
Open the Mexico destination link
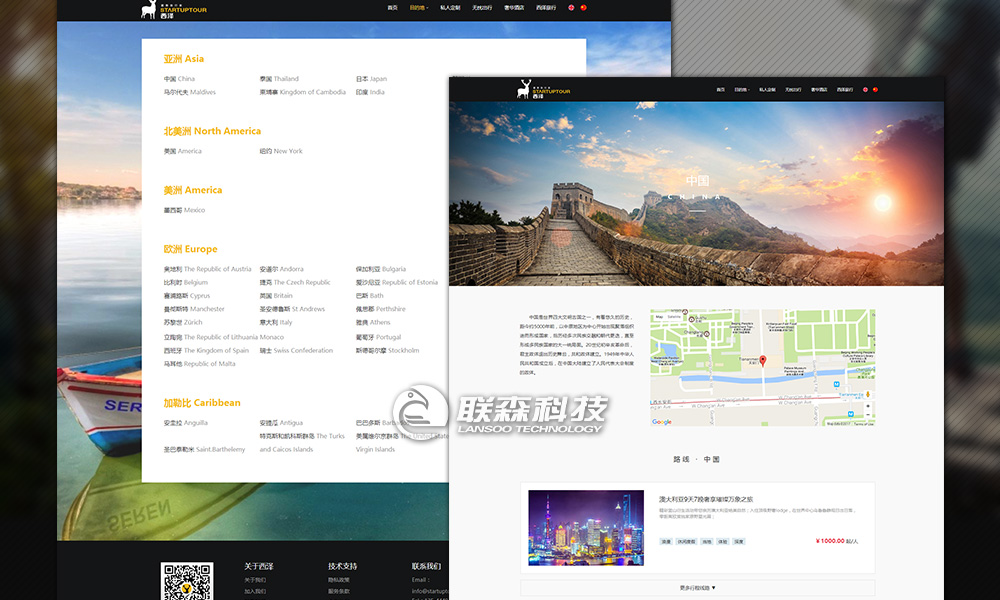tap(184, 210)
